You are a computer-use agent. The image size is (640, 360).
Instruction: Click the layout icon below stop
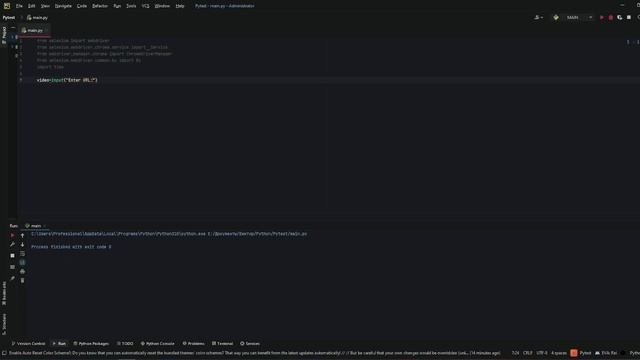point(12,267)
